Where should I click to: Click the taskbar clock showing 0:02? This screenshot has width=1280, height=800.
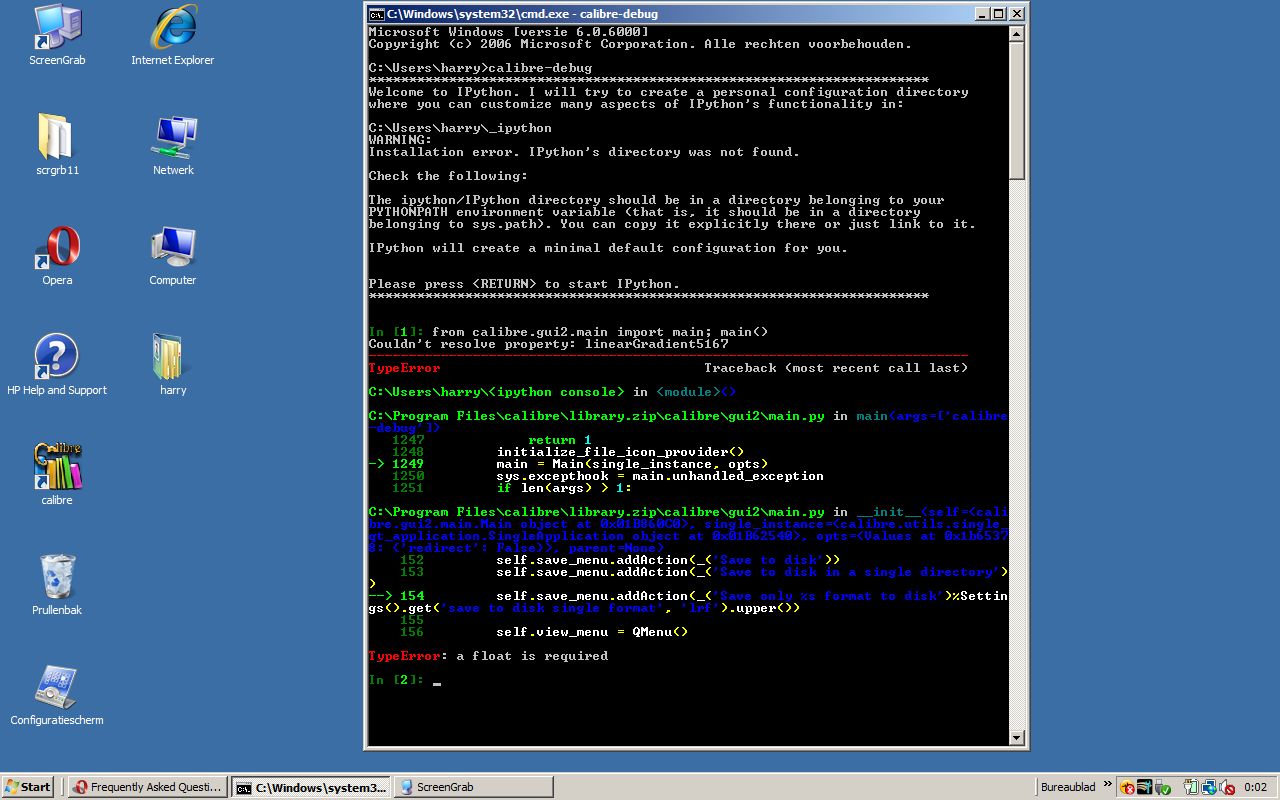pyautogui.click(x=1255, y=787)
